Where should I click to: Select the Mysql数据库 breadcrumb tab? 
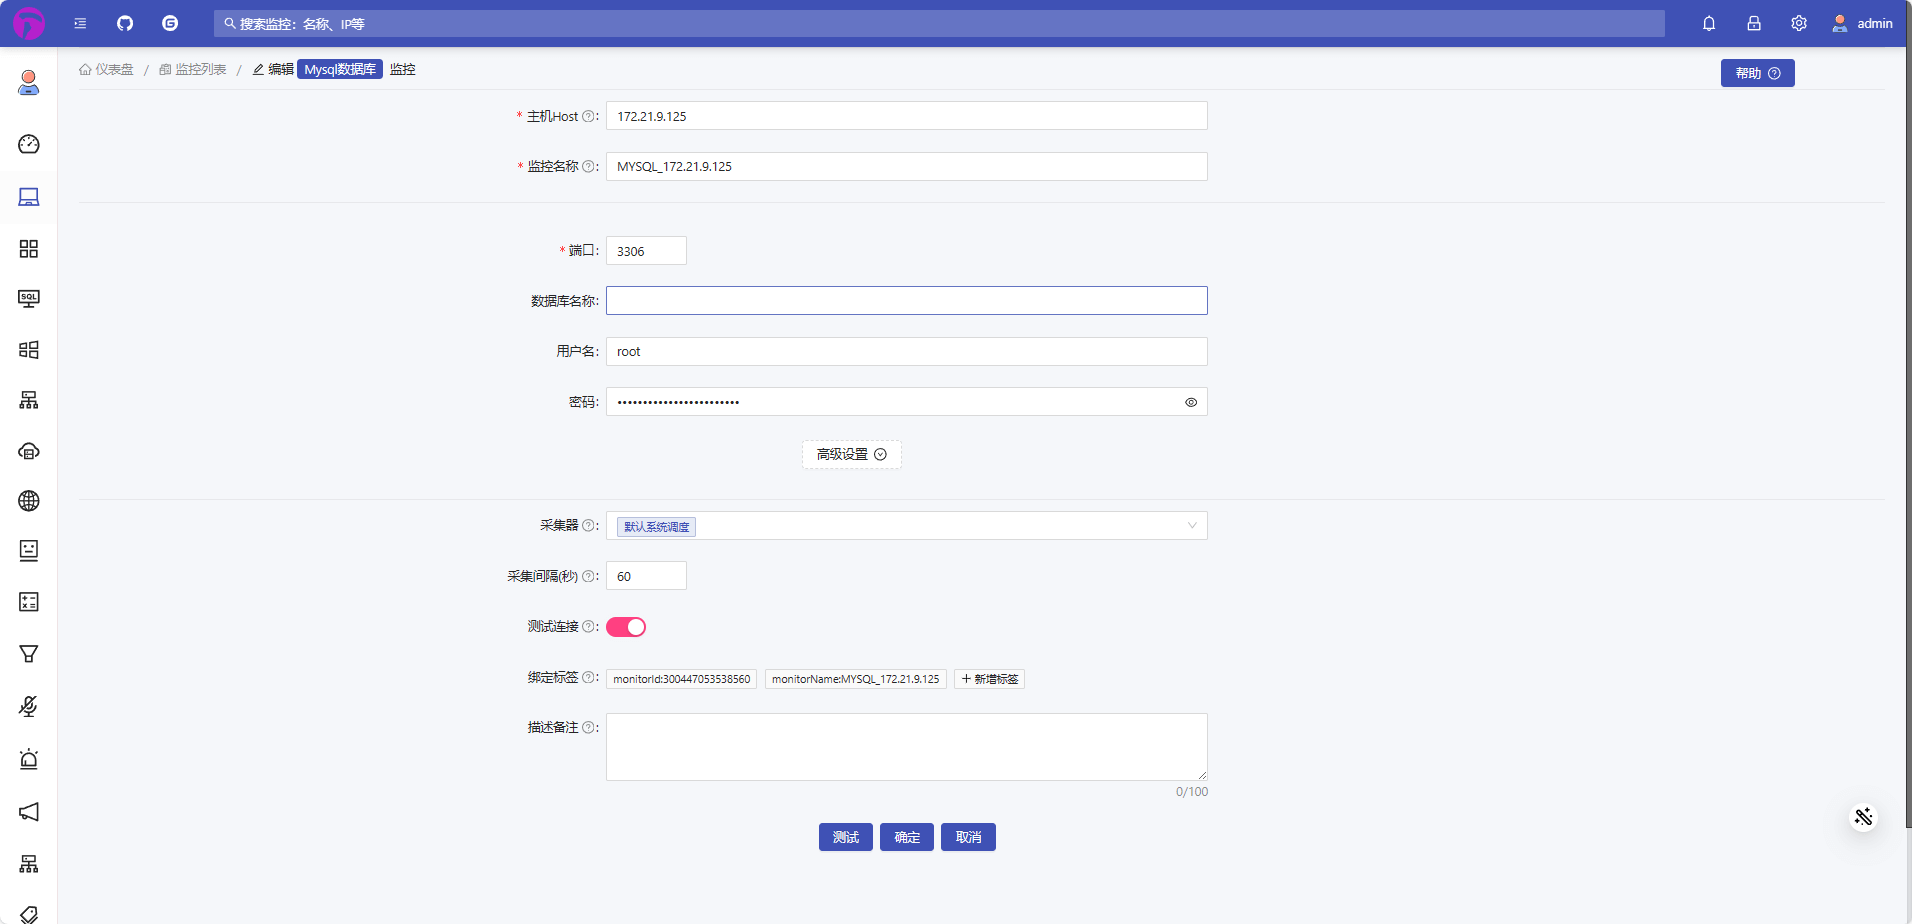(x=340, y=69)
